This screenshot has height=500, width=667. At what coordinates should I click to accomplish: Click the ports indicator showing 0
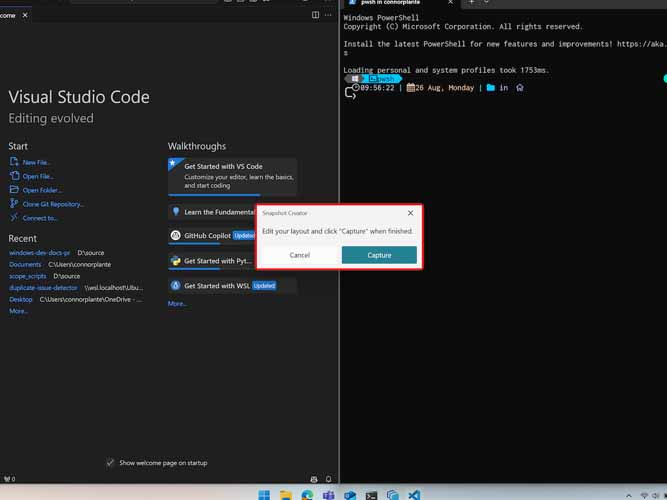coord(9,479)
